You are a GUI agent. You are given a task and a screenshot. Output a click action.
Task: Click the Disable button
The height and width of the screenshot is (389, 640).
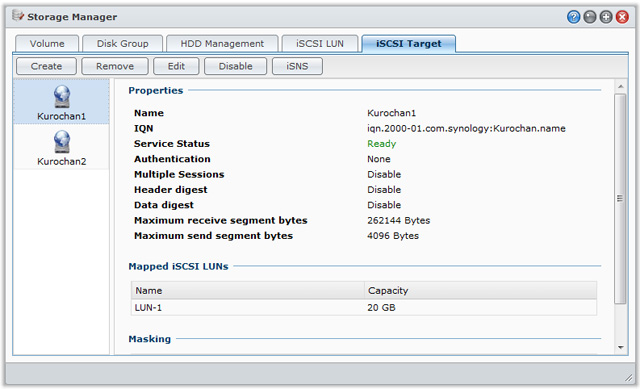[236, 66]
